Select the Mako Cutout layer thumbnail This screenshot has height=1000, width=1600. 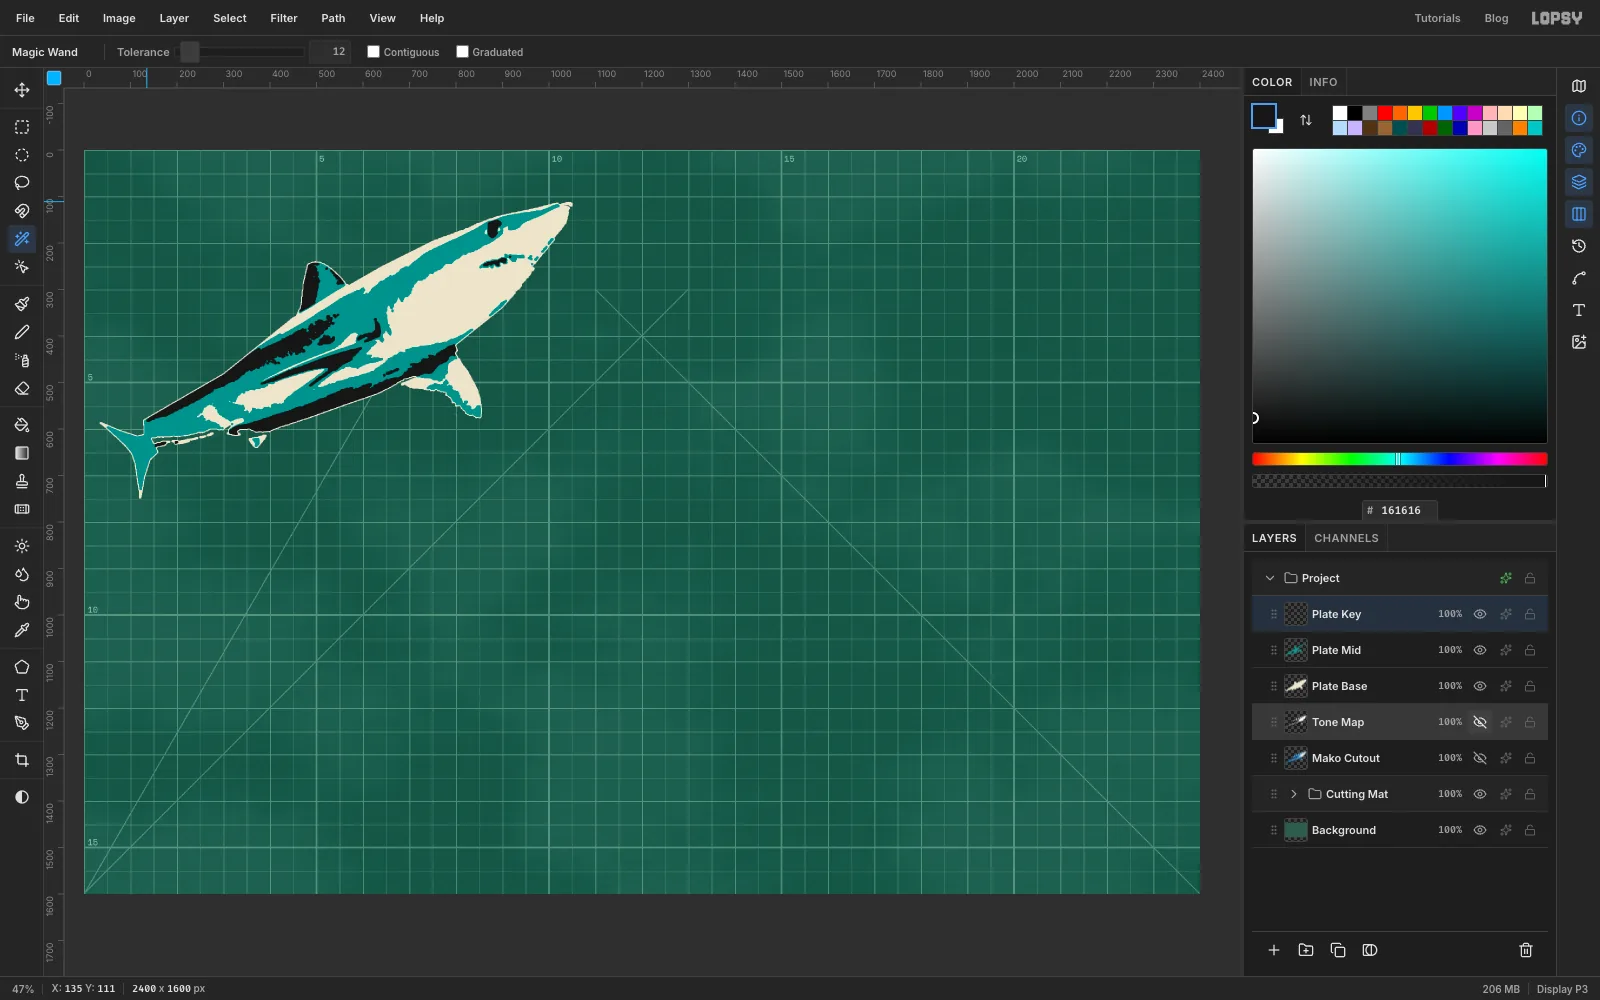[x=1296, y=758]
